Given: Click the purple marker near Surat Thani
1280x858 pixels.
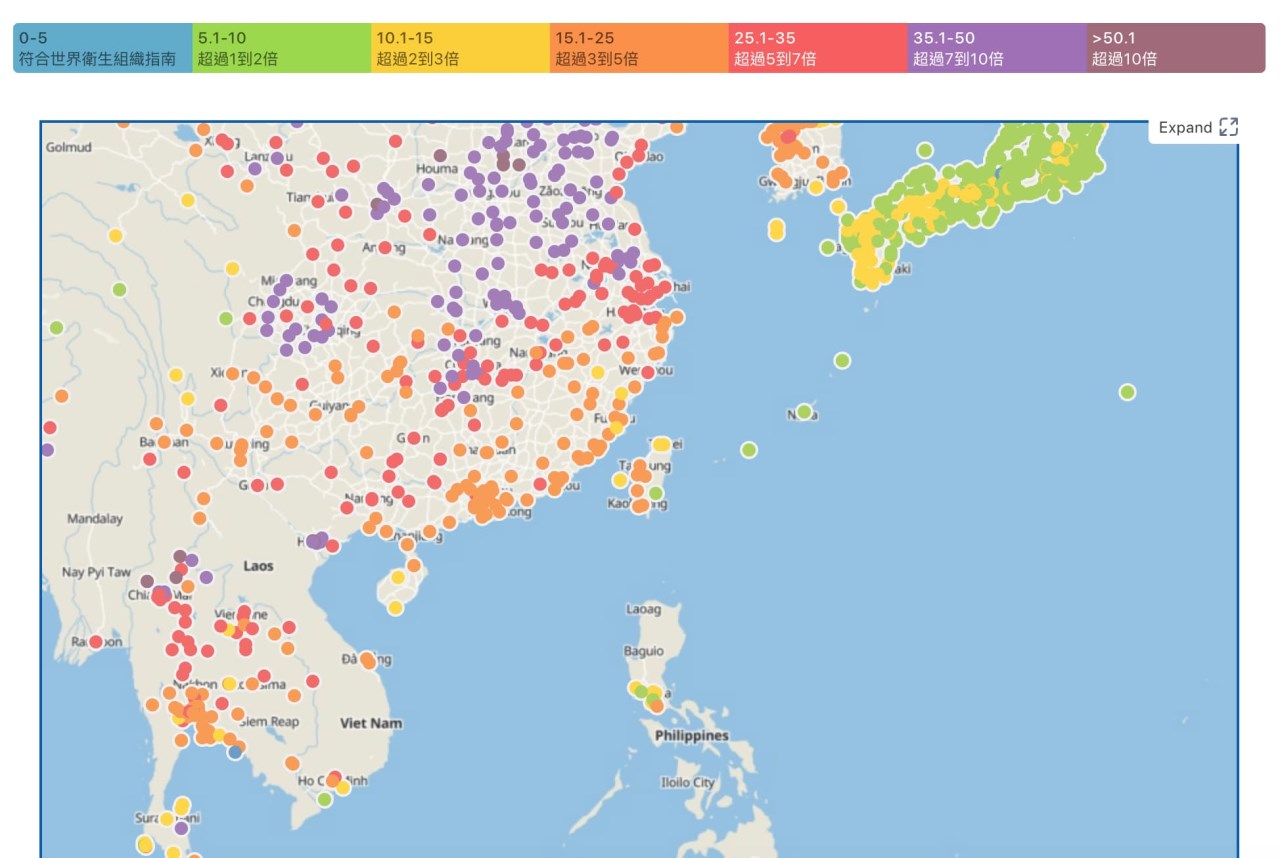Looking at the screenshot, I should 181,828.
